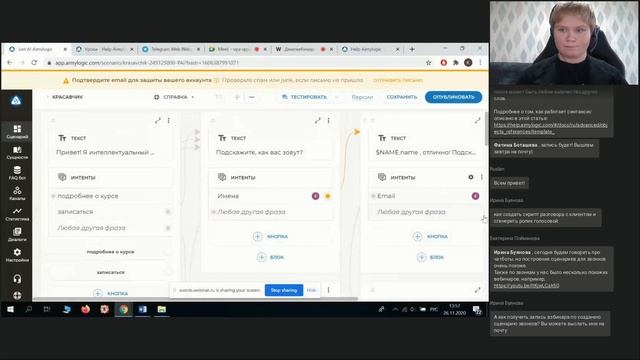This screenshot has height=360, width=640.
Task: Open Word from the taskbar
Action: click(142, 309)
